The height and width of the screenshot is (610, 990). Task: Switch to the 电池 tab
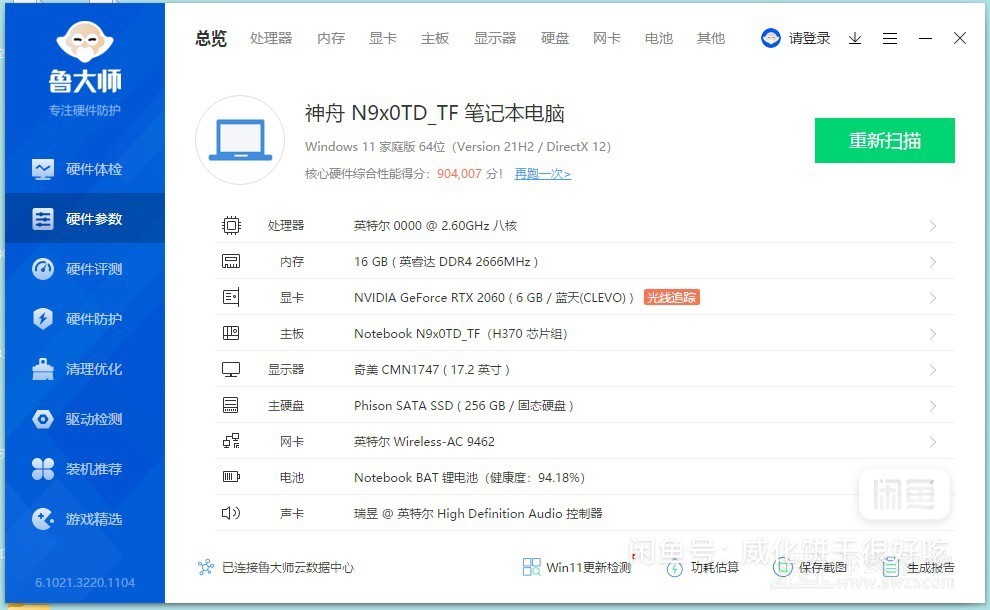[659, 38]
